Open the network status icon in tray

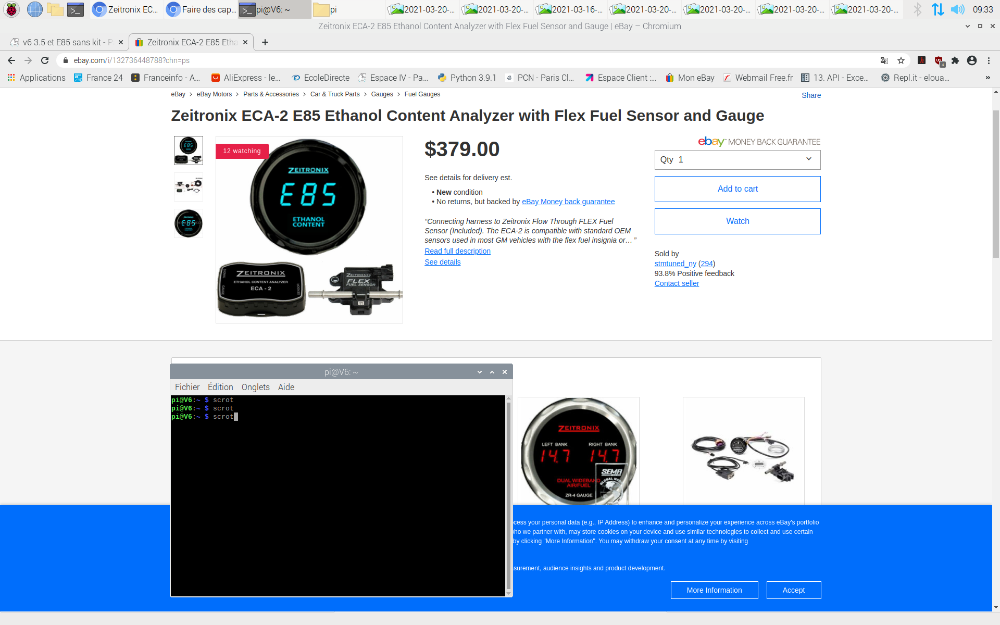(937, 9)
